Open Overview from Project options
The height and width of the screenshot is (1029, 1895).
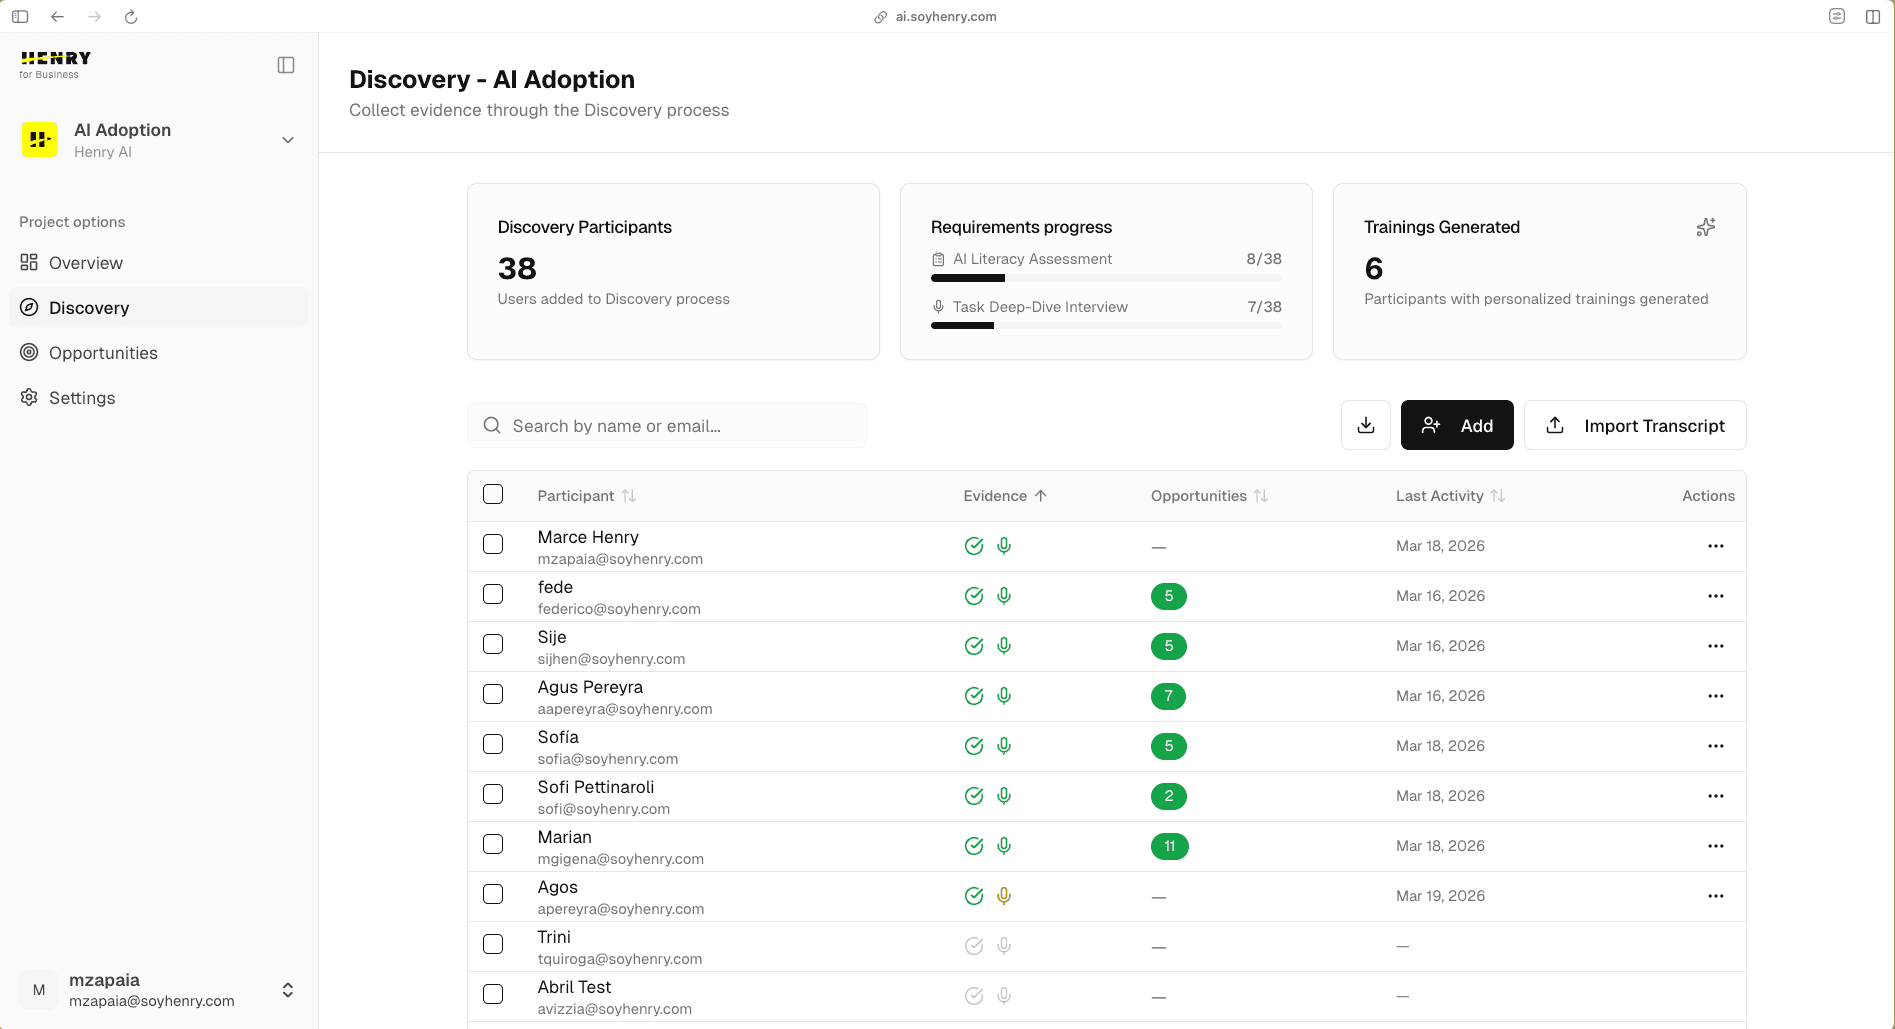(85, 262)
